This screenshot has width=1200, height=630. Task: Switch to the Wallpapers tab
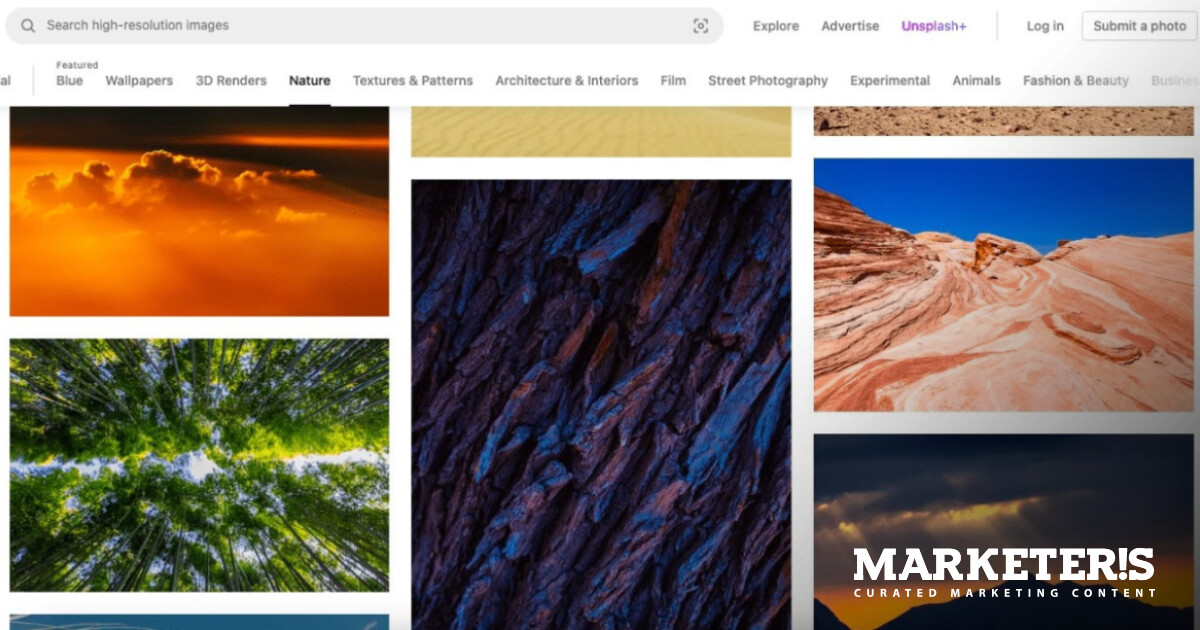coord(139,81)
